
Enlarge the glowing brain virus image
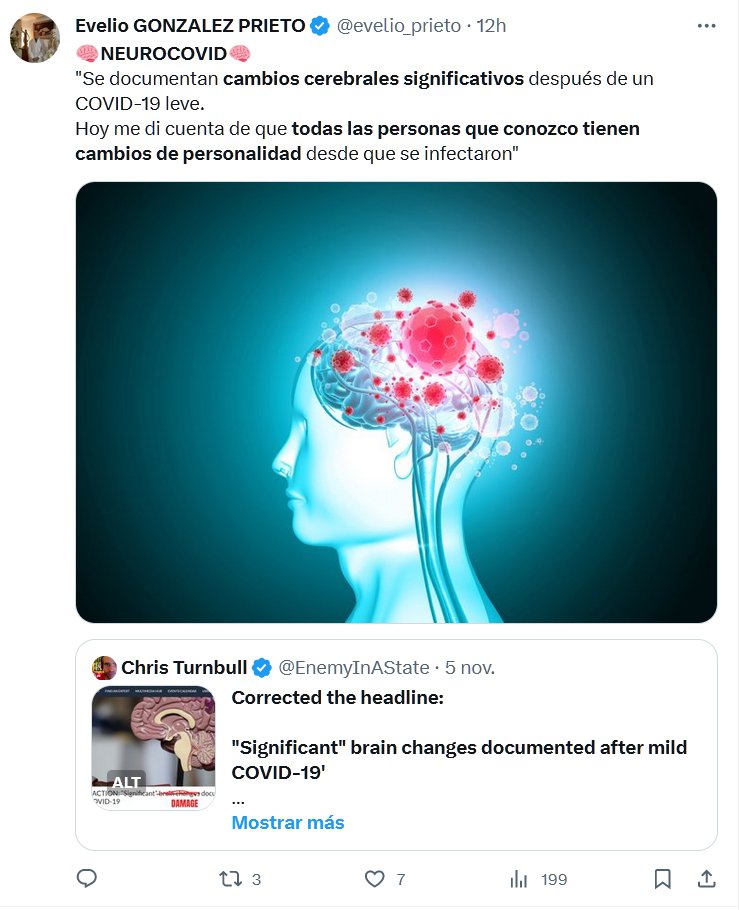(x=396, y=403)
